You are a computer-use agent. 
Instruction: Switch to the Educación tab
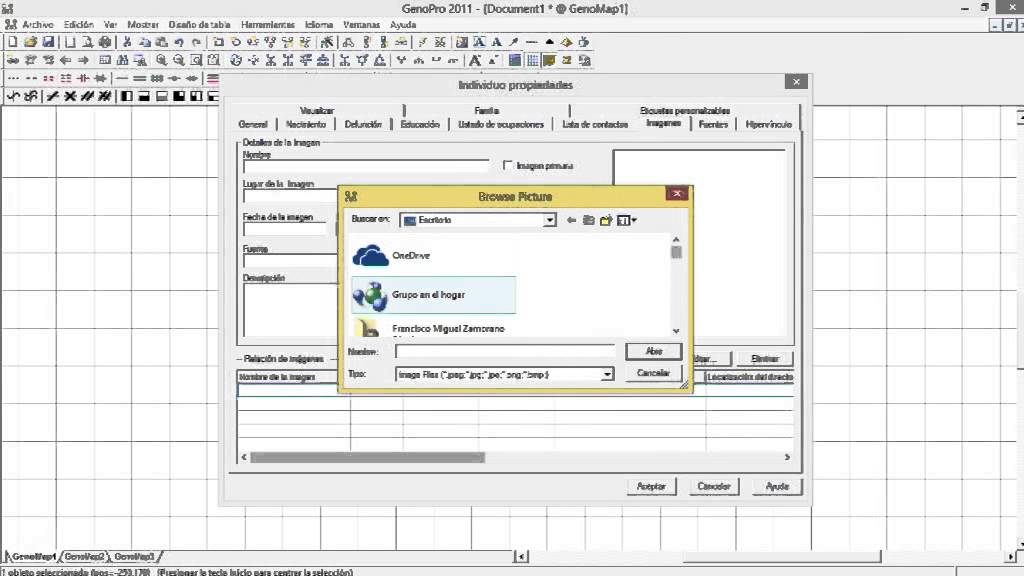[x=420, y=124]
